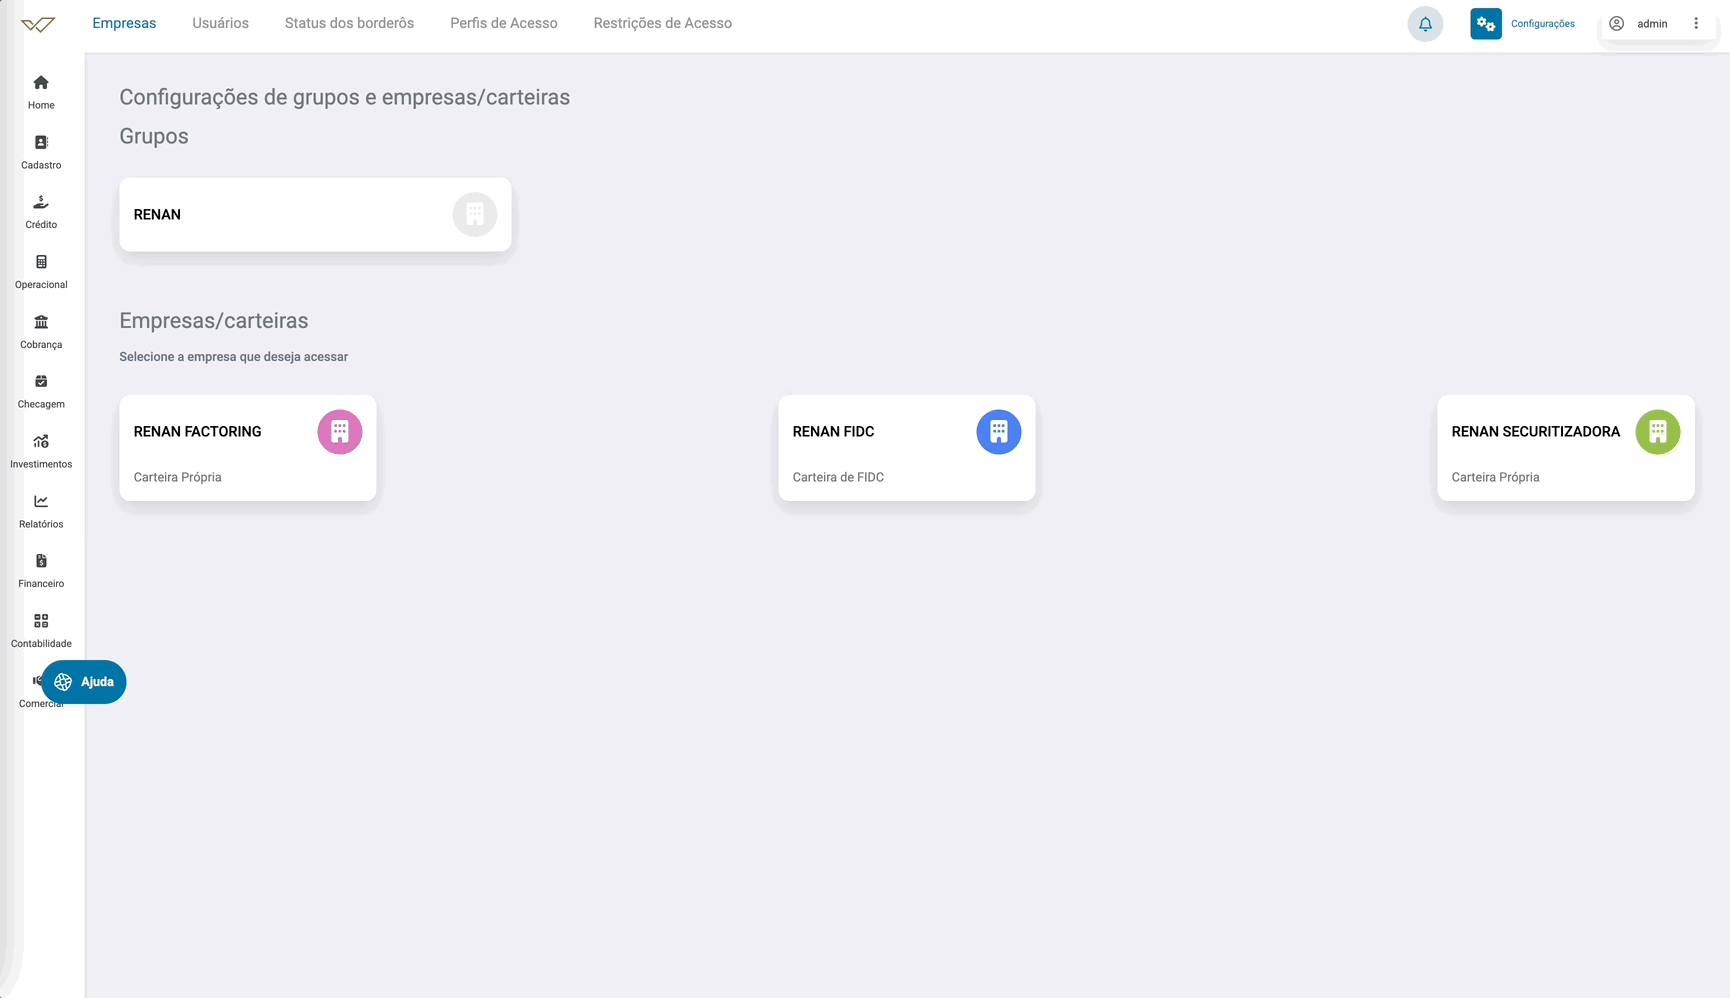Open the Financeiro sidebar section

click(x=41, y=562)
